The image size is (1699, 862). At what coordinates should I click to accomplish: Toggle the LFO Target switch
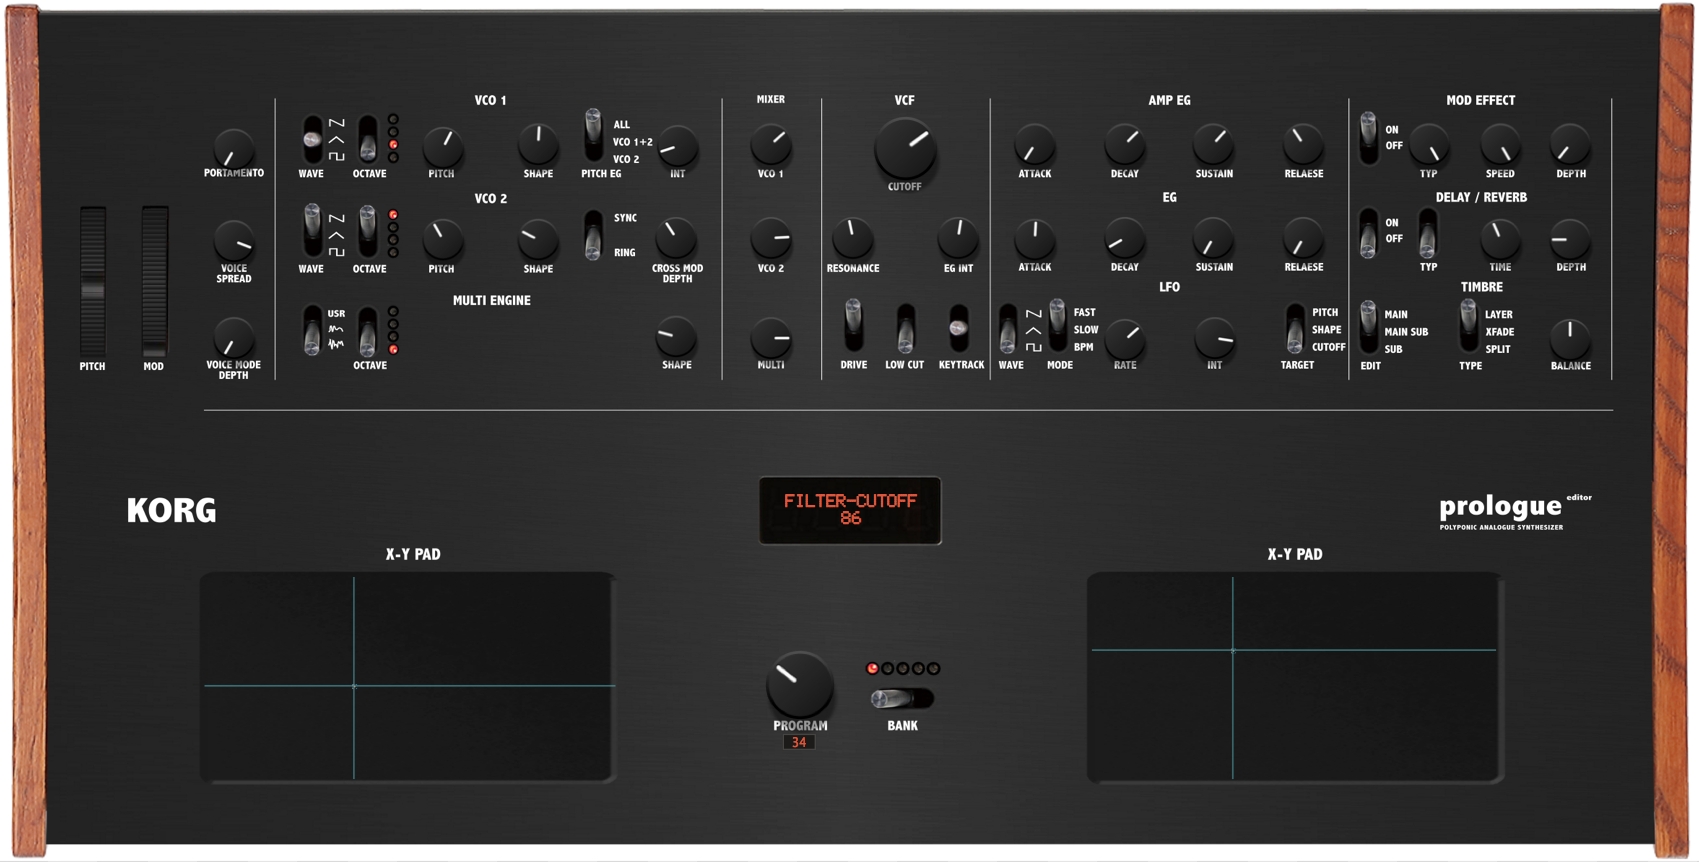point(1295,329)
